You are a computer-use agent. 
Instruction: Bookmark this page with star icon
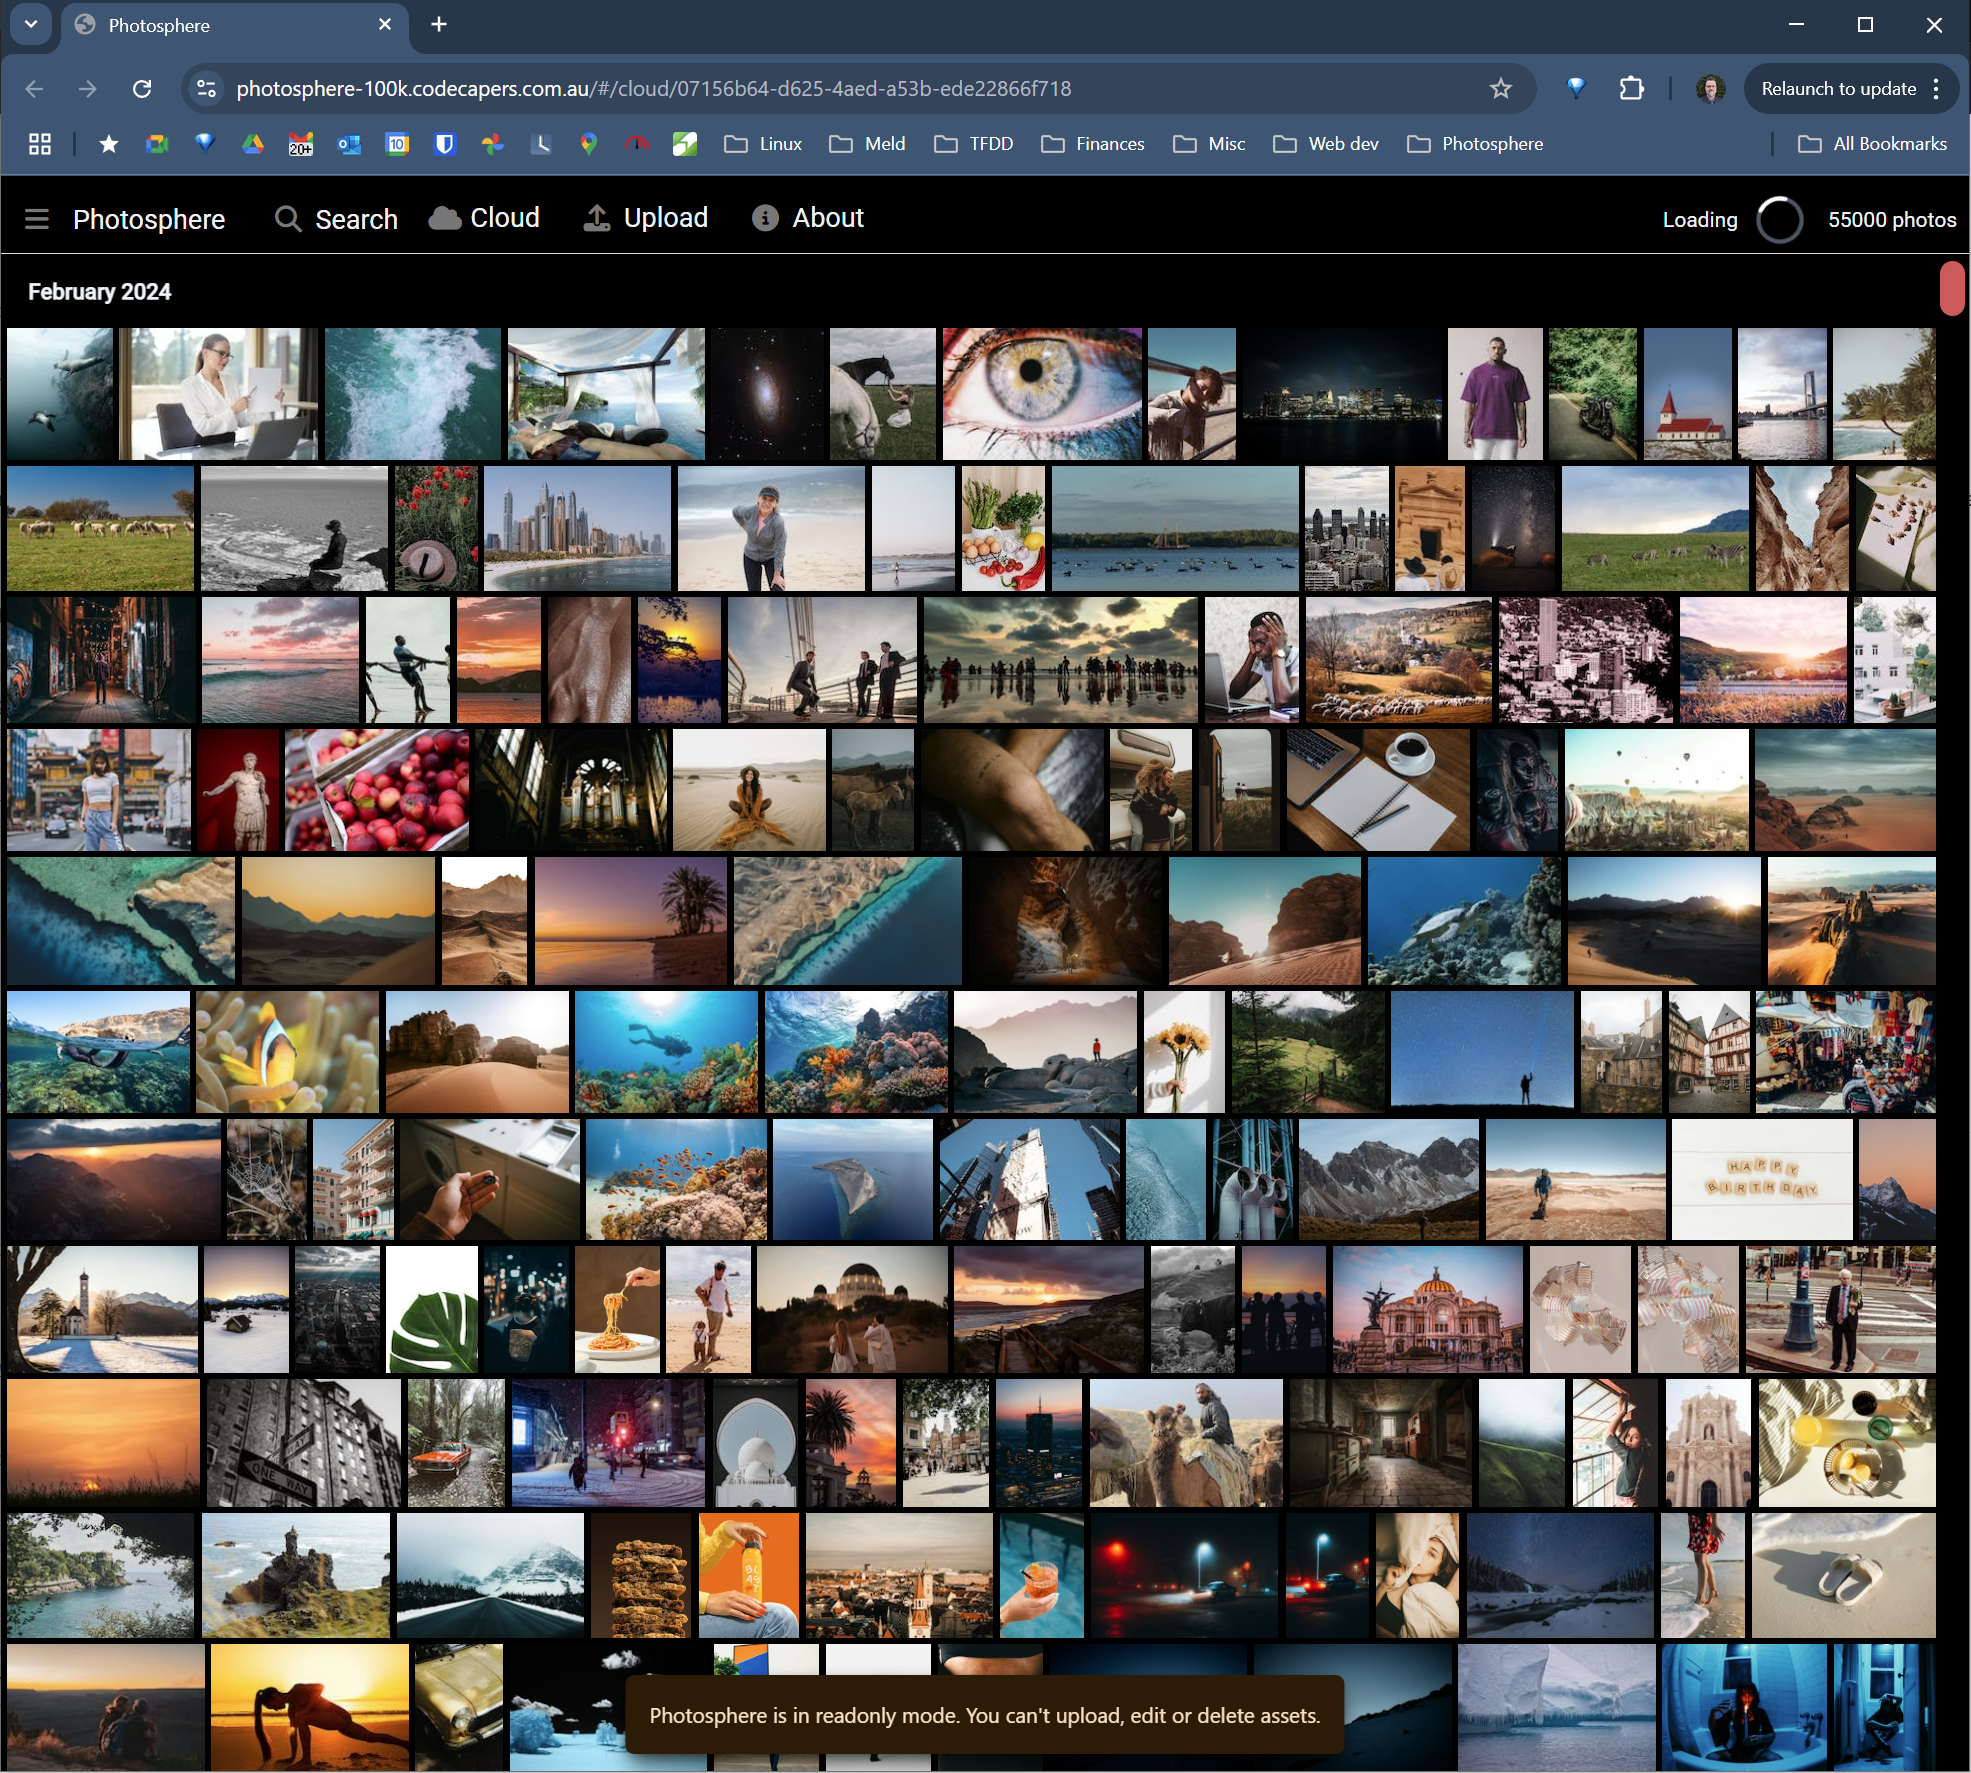(1500, 89)
